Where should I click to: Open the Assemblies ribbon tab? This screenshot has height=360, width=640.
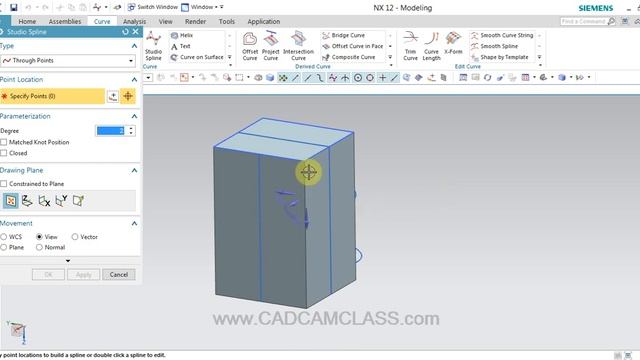(x=65, y=21)
